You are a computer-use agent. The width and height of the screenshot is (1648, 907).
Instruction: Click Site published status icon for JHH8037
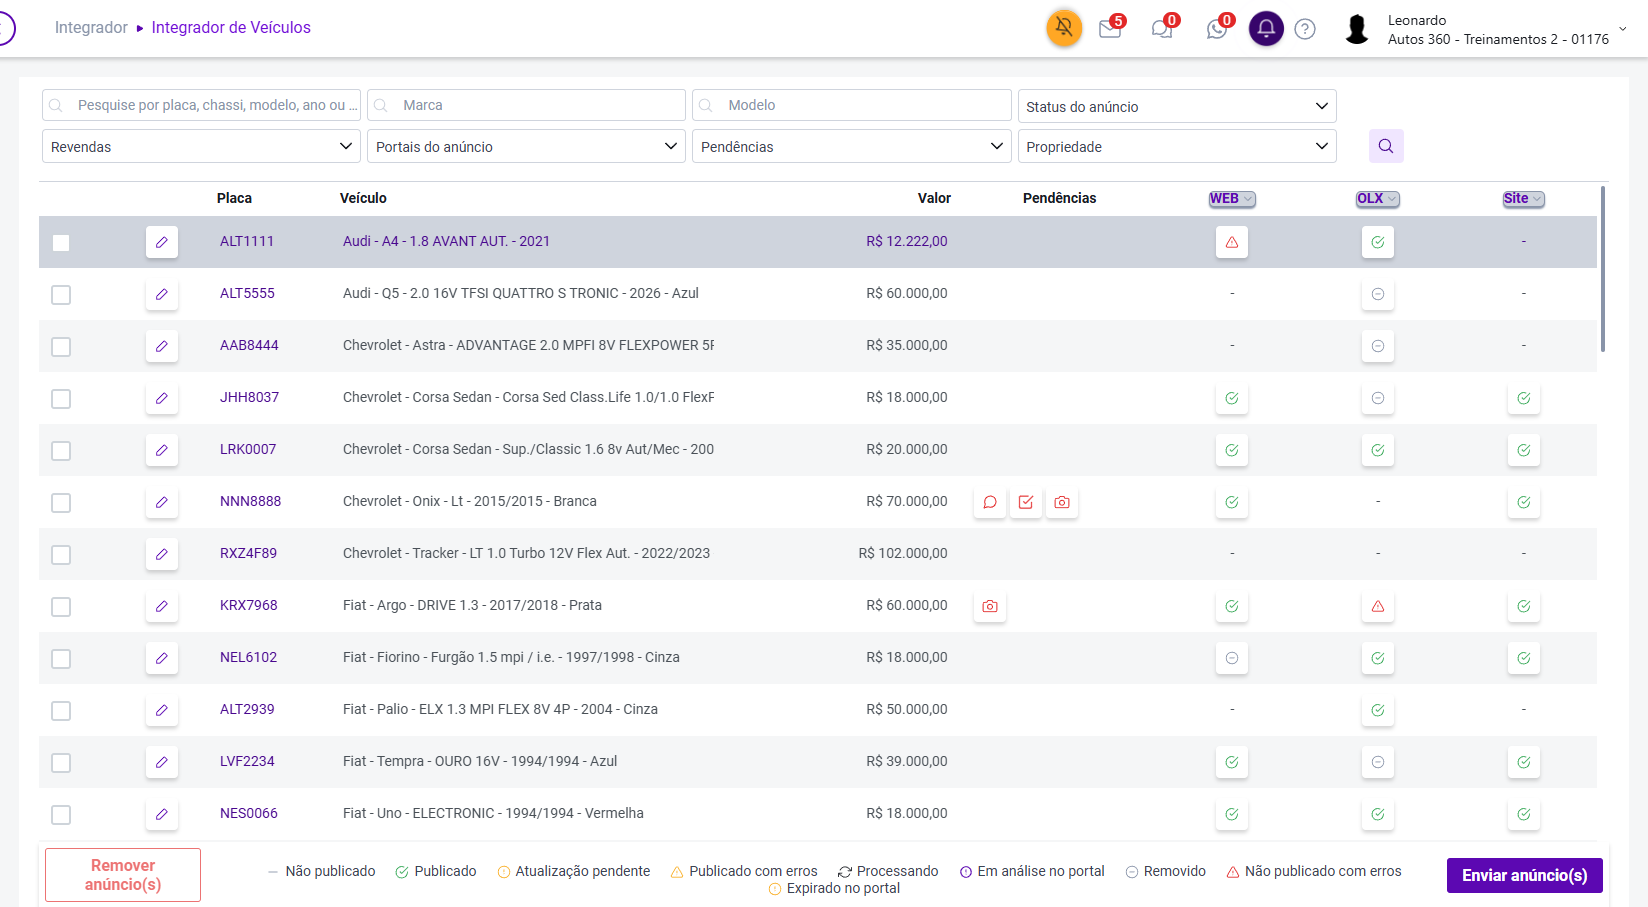point(1524,398)
